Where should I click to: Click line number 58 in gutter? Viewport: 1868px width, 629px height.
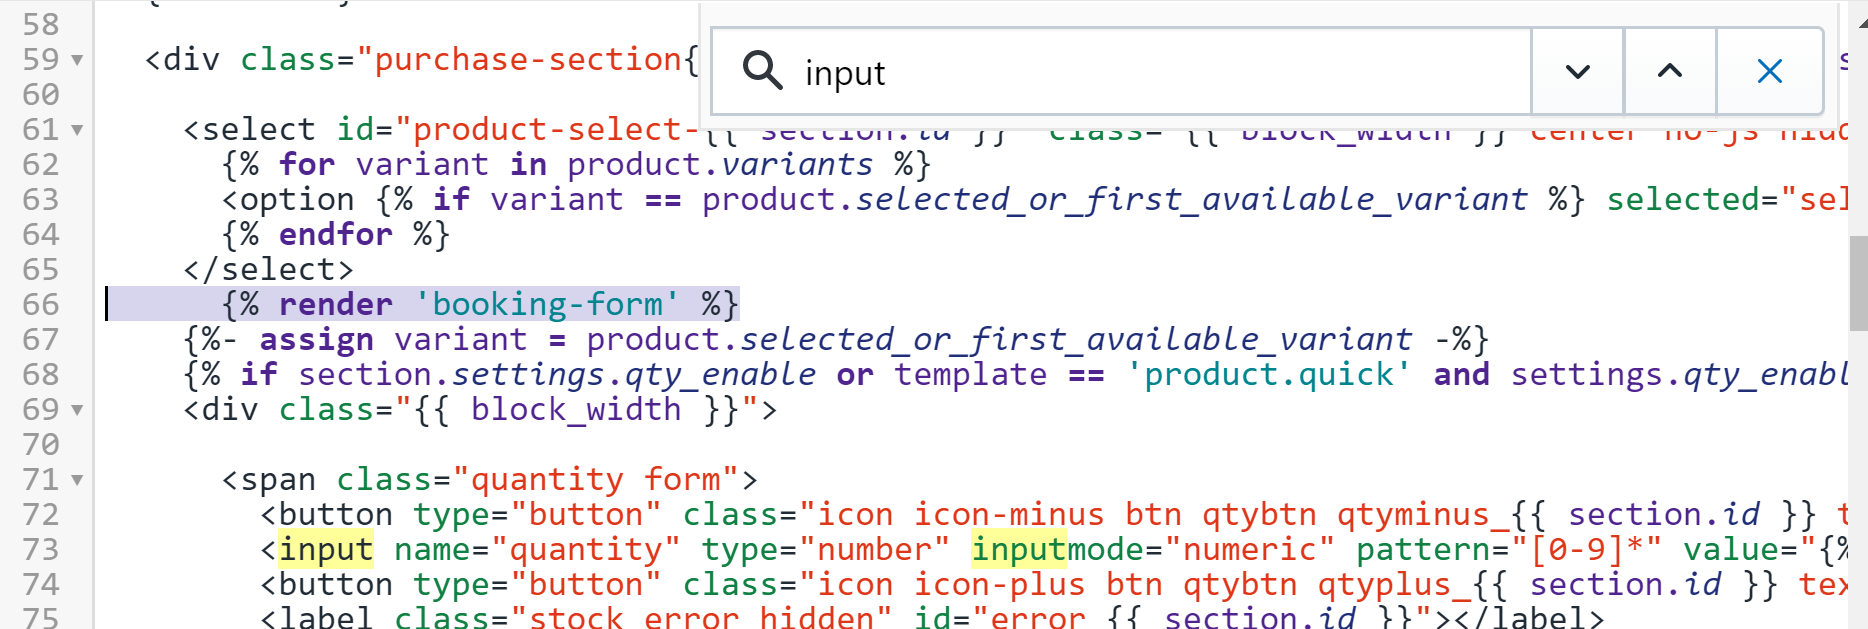point(41,24)
